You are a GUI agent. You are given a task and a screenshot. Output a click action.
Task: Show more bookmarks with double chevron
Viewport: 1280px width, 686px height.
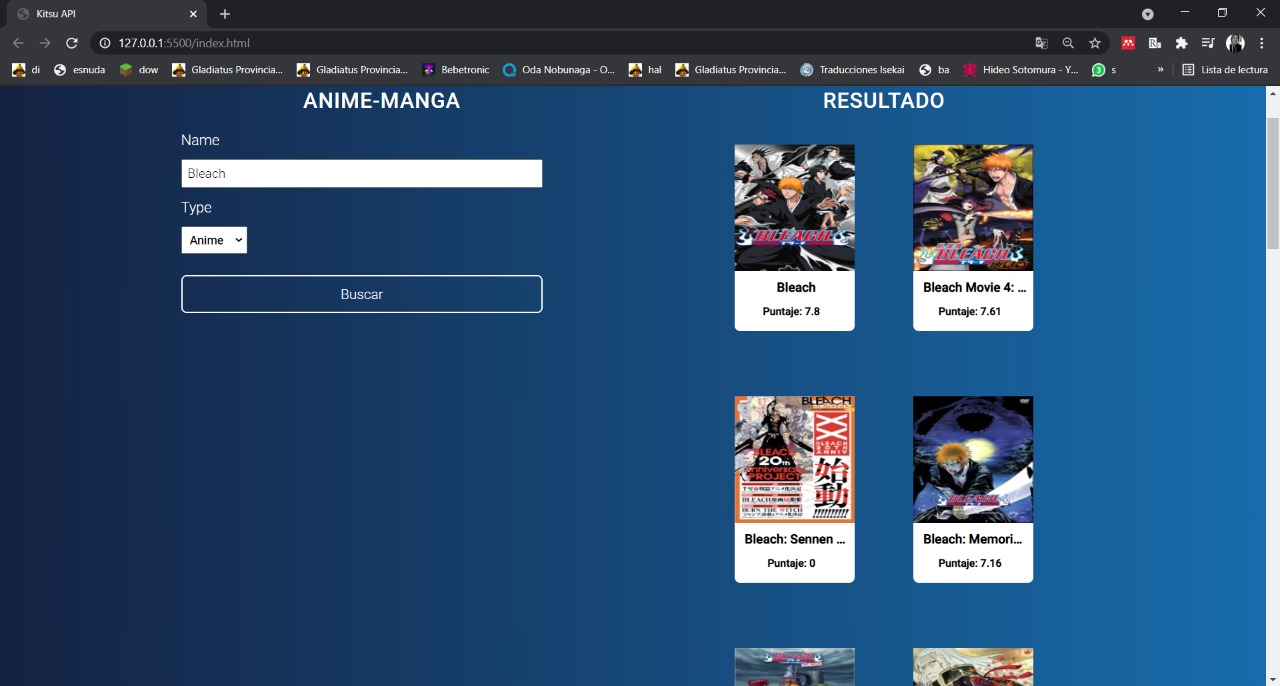[1161, 70]
